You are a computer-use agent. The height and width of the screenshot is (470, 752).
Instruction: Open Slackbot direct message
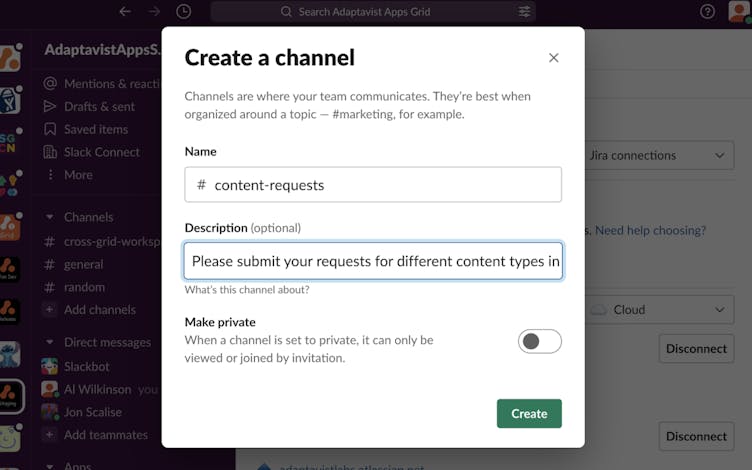point(76,367)
